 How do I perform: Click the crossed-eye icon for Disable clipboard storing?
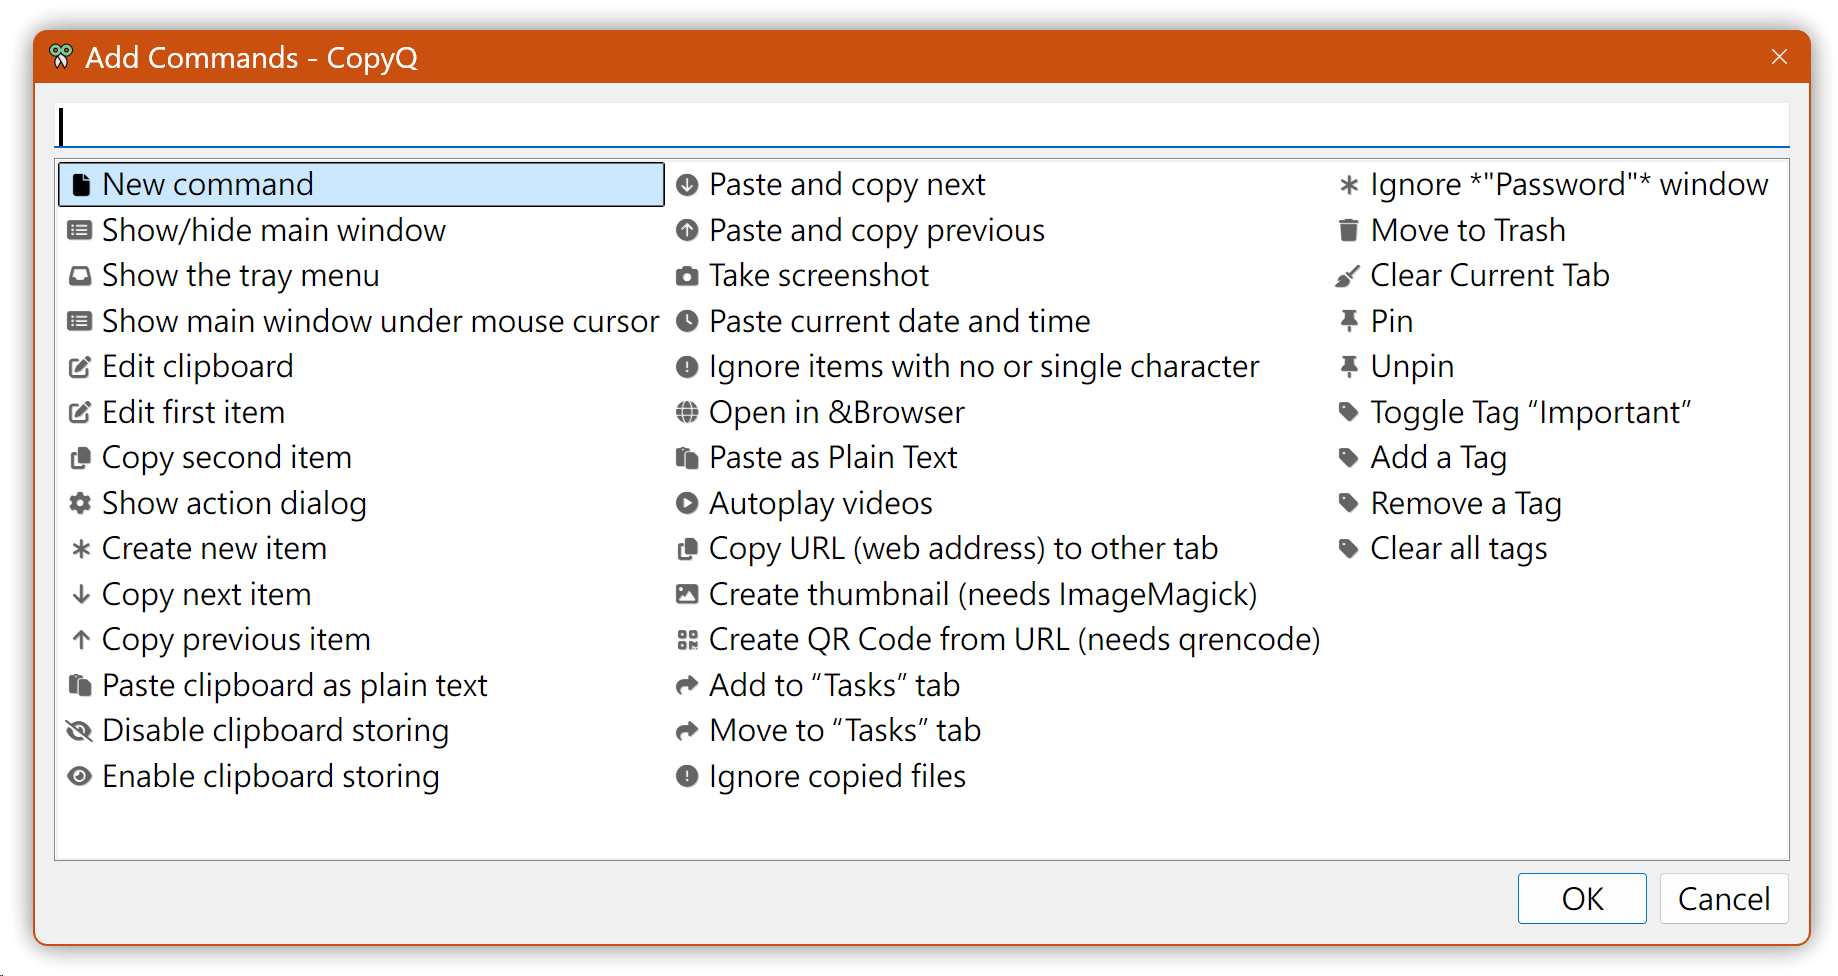click(80, 731)
